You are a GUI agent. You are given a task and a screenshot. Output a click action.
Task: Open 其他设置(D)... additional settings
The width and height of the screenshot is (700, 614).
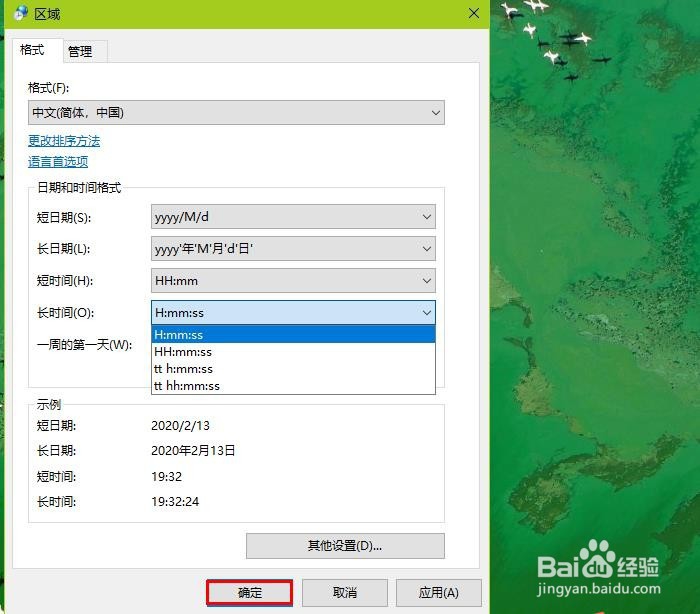click(x=345, y=546)
